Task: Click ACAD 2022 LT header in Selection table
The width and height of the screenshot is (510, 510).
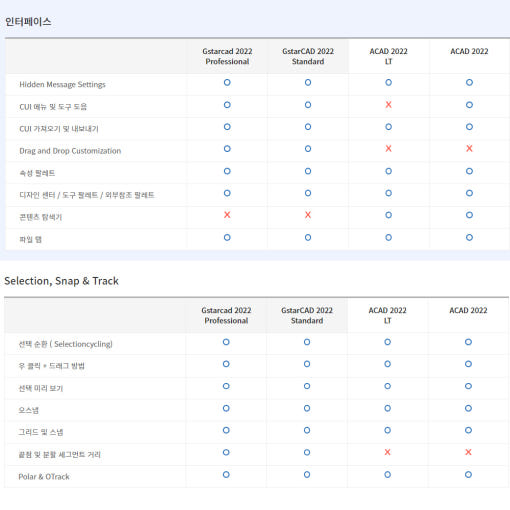Action: click(387, 315)
